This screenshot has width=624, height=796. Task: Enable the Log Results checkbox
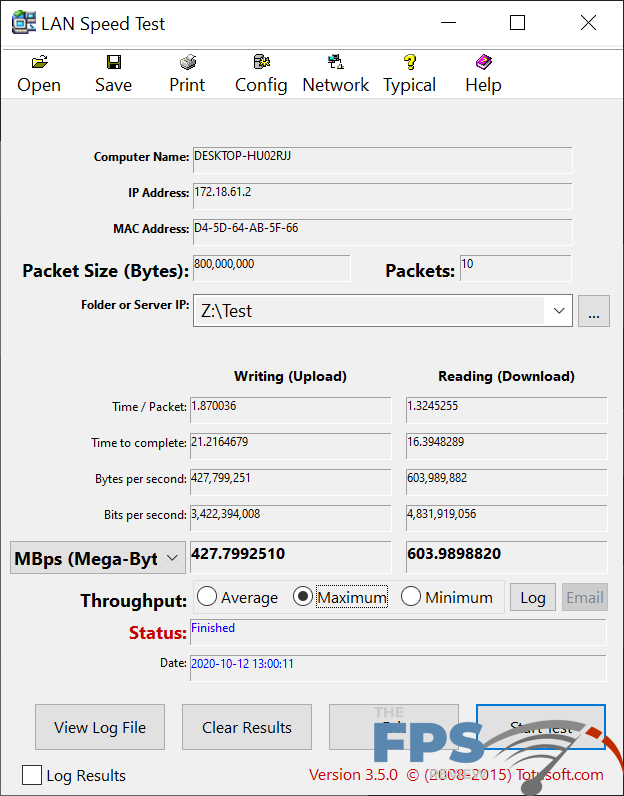[31, 775]
